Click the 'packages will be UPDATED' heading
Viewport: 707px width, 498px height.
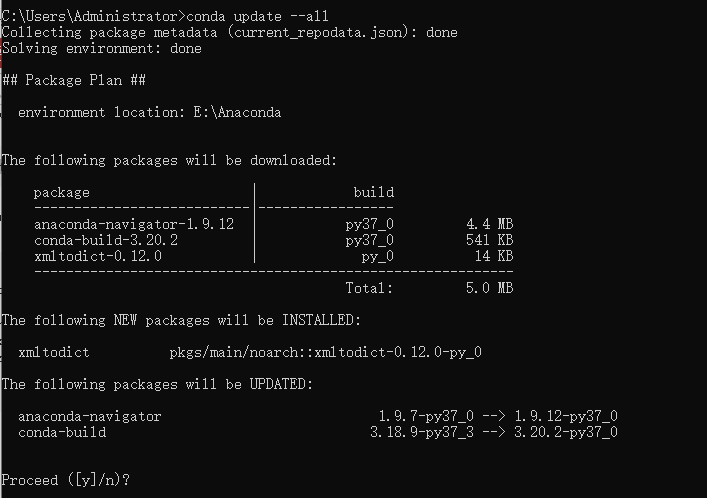pos(157,384)
